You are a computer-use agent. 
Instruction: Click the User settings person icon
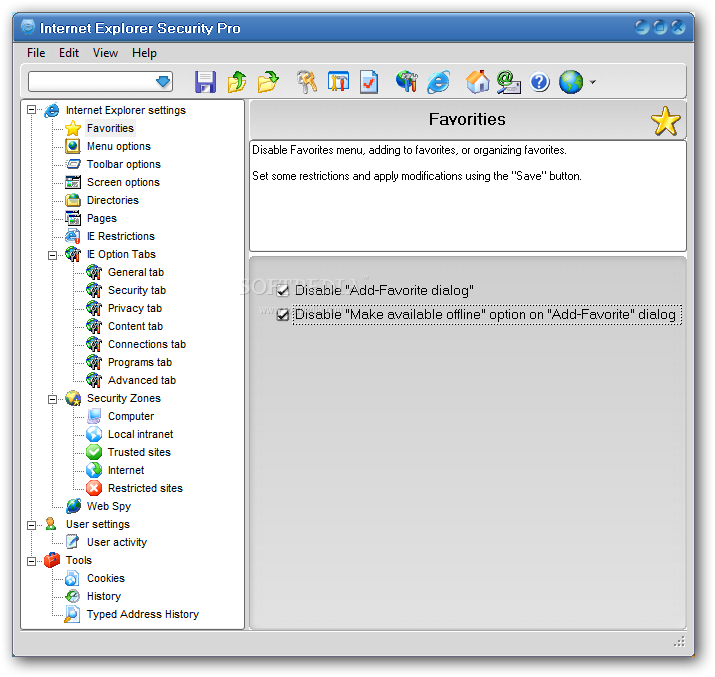click(51, 524)
